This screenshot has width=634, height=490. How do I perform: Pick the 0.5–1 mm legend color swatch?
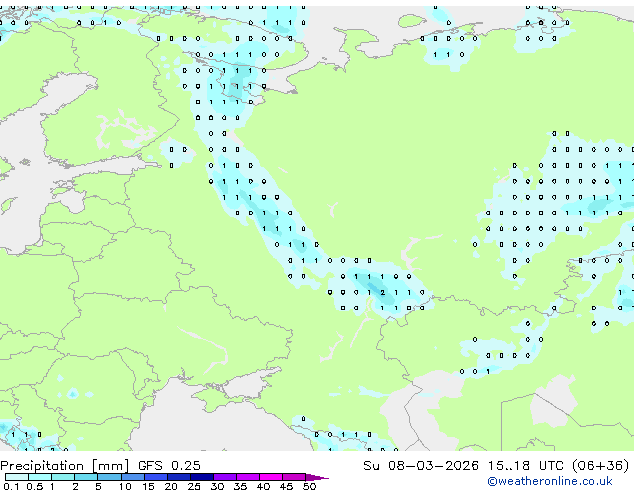click(40, 477)
